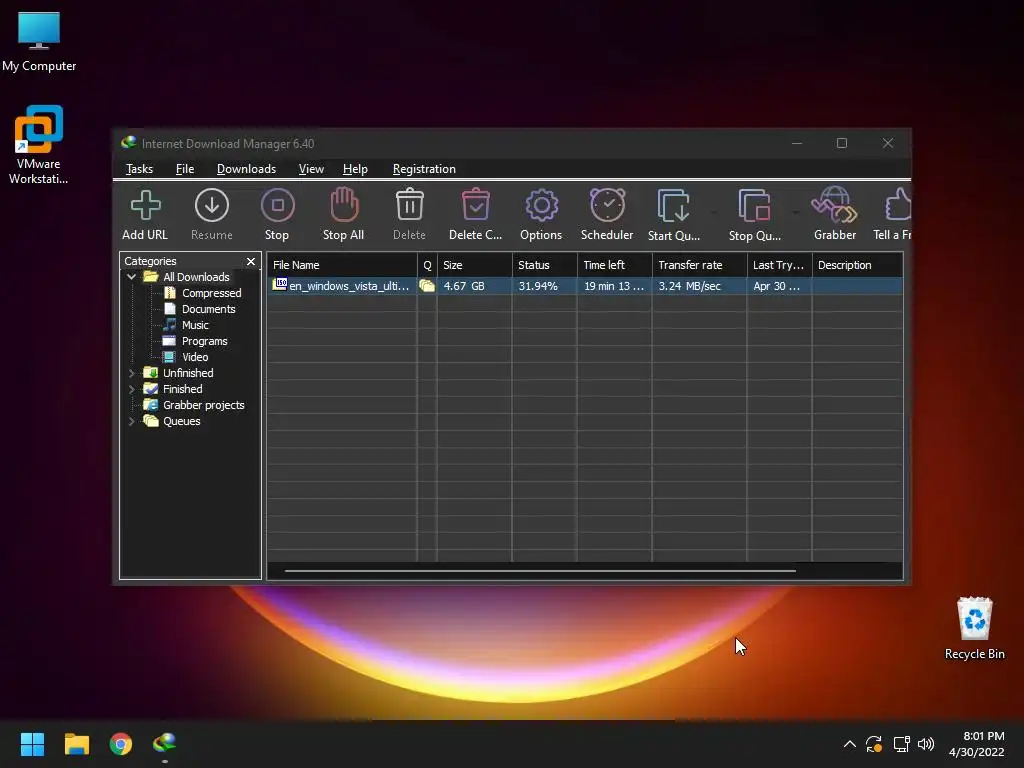Open the Help menu
The width and height of the screenshot is (1024, 768).
pos(355,168)
